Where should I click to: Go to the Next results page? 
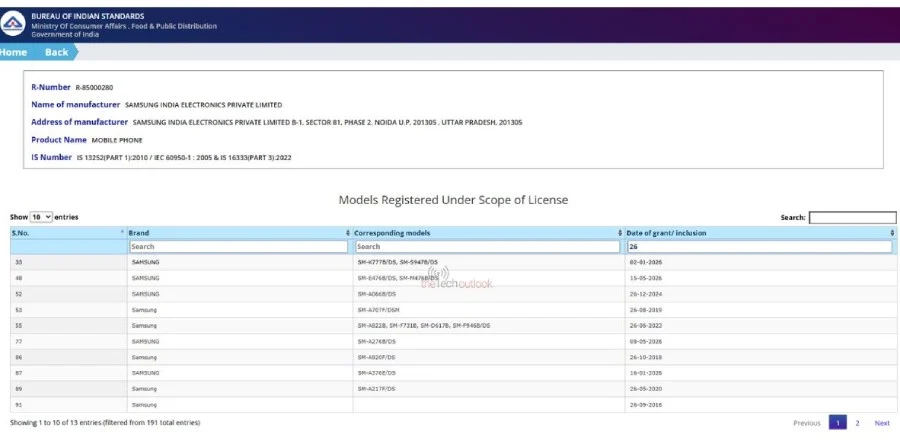click(x=882, y=423)
